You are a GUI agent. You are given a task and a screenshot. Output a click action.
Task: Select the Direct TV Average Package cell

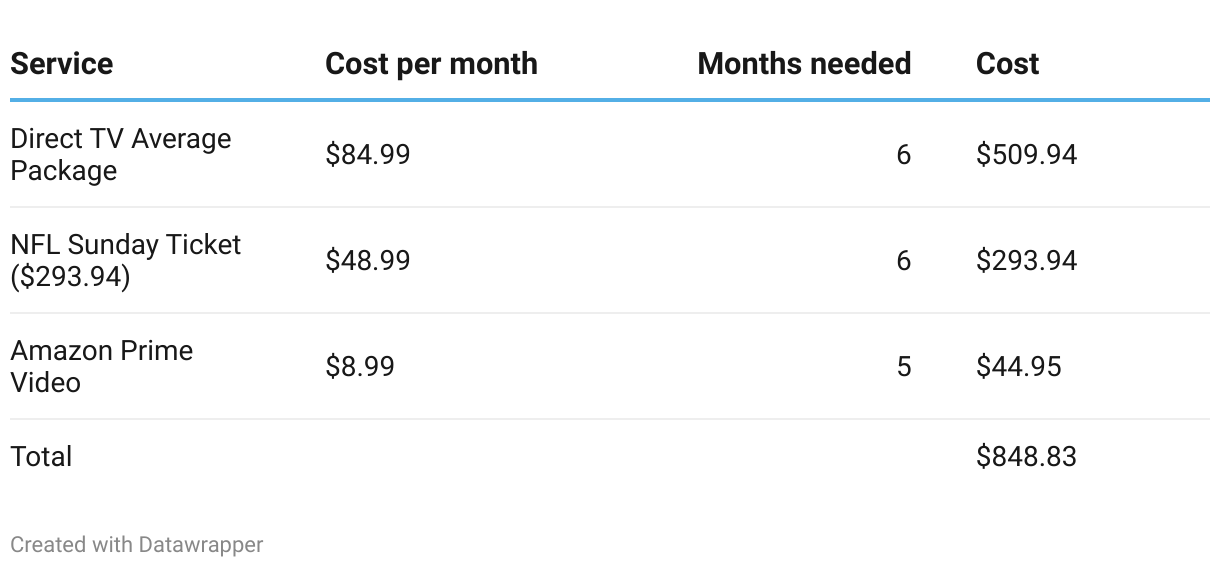coord(120,154)
